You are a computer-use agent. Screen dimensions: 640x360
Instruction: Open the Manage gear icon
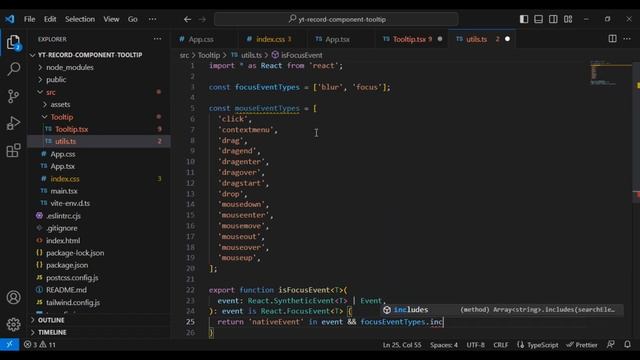tap(13, 324)
